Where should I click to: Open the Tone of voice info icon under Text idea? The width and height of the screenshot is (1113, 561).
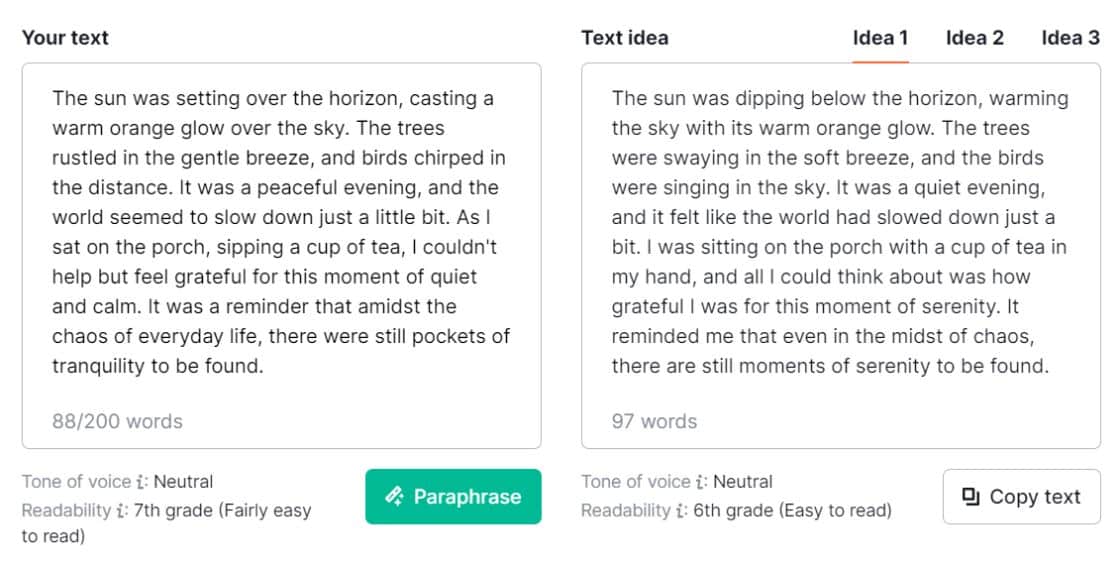click(702, 482)
